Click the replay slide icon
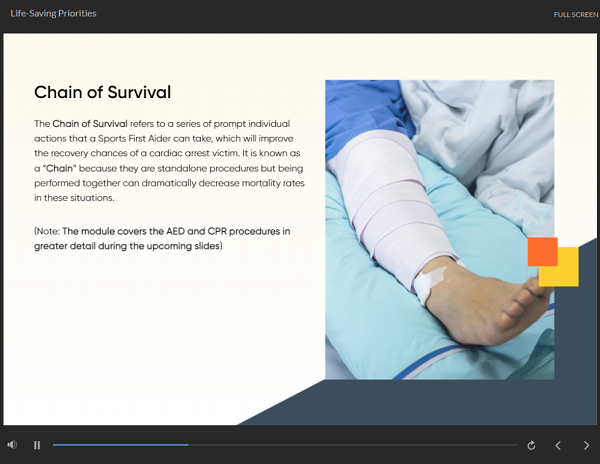Screen dimensions: 600x464 [531, 445]
